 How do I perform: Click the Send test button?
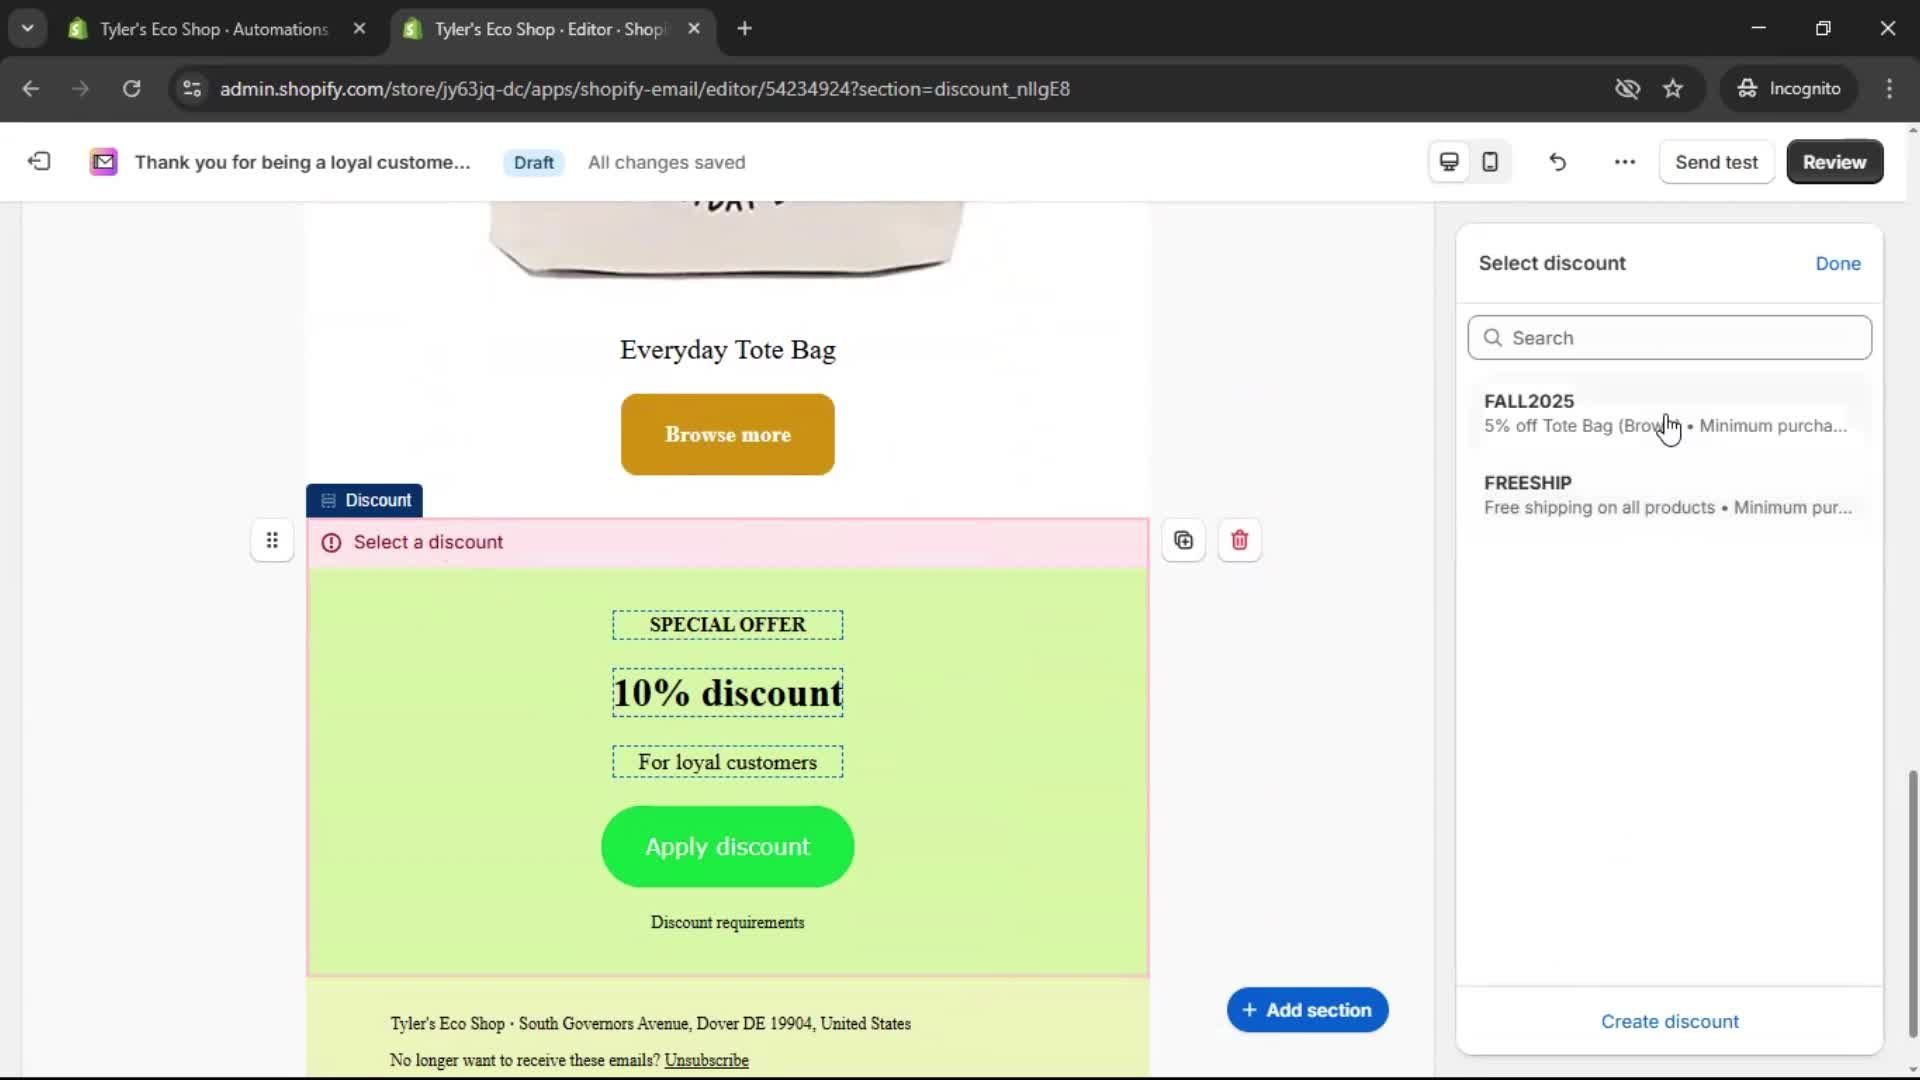pos(1716,161)
